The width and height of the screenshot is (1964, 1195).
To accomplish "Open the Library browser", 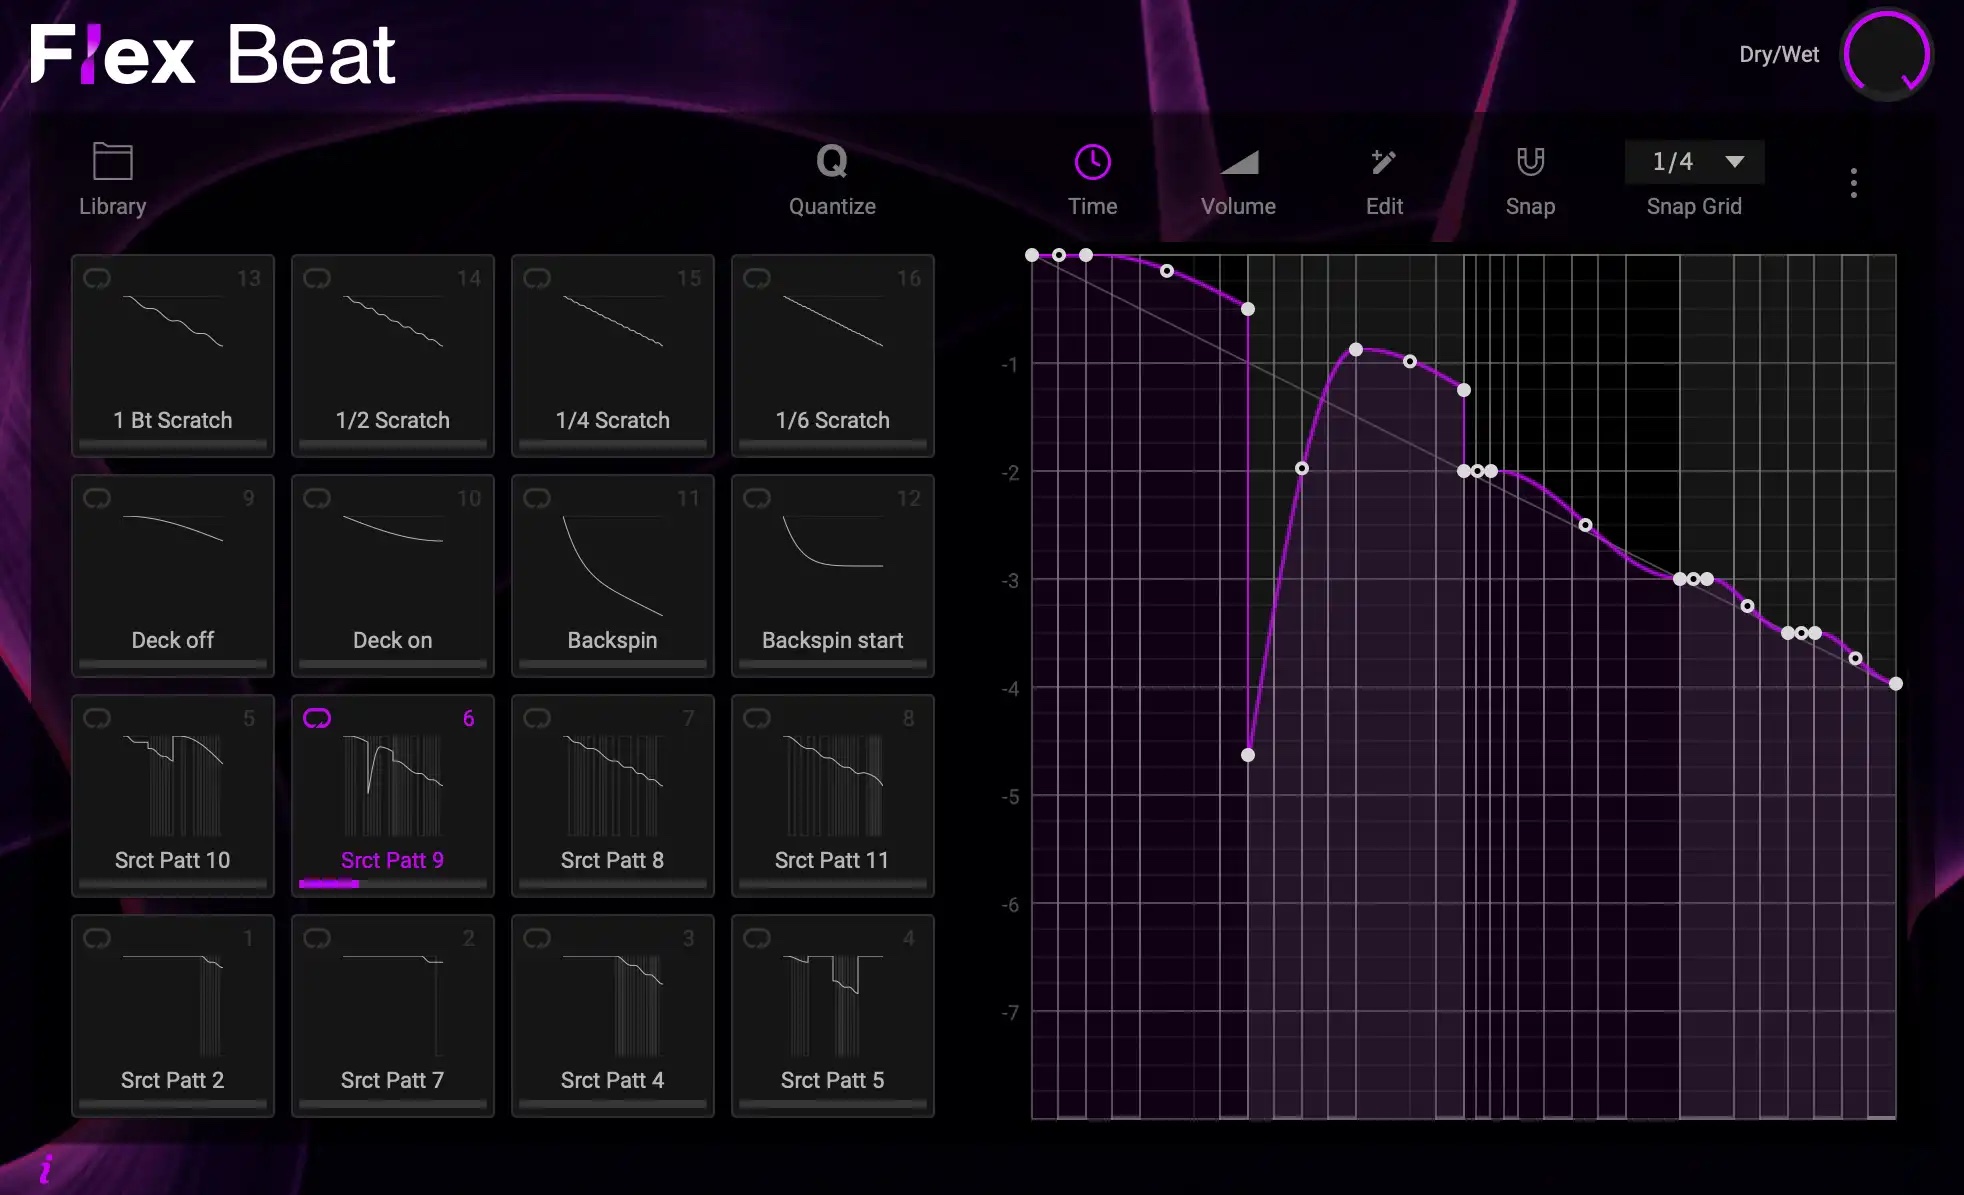I will 110,180.
